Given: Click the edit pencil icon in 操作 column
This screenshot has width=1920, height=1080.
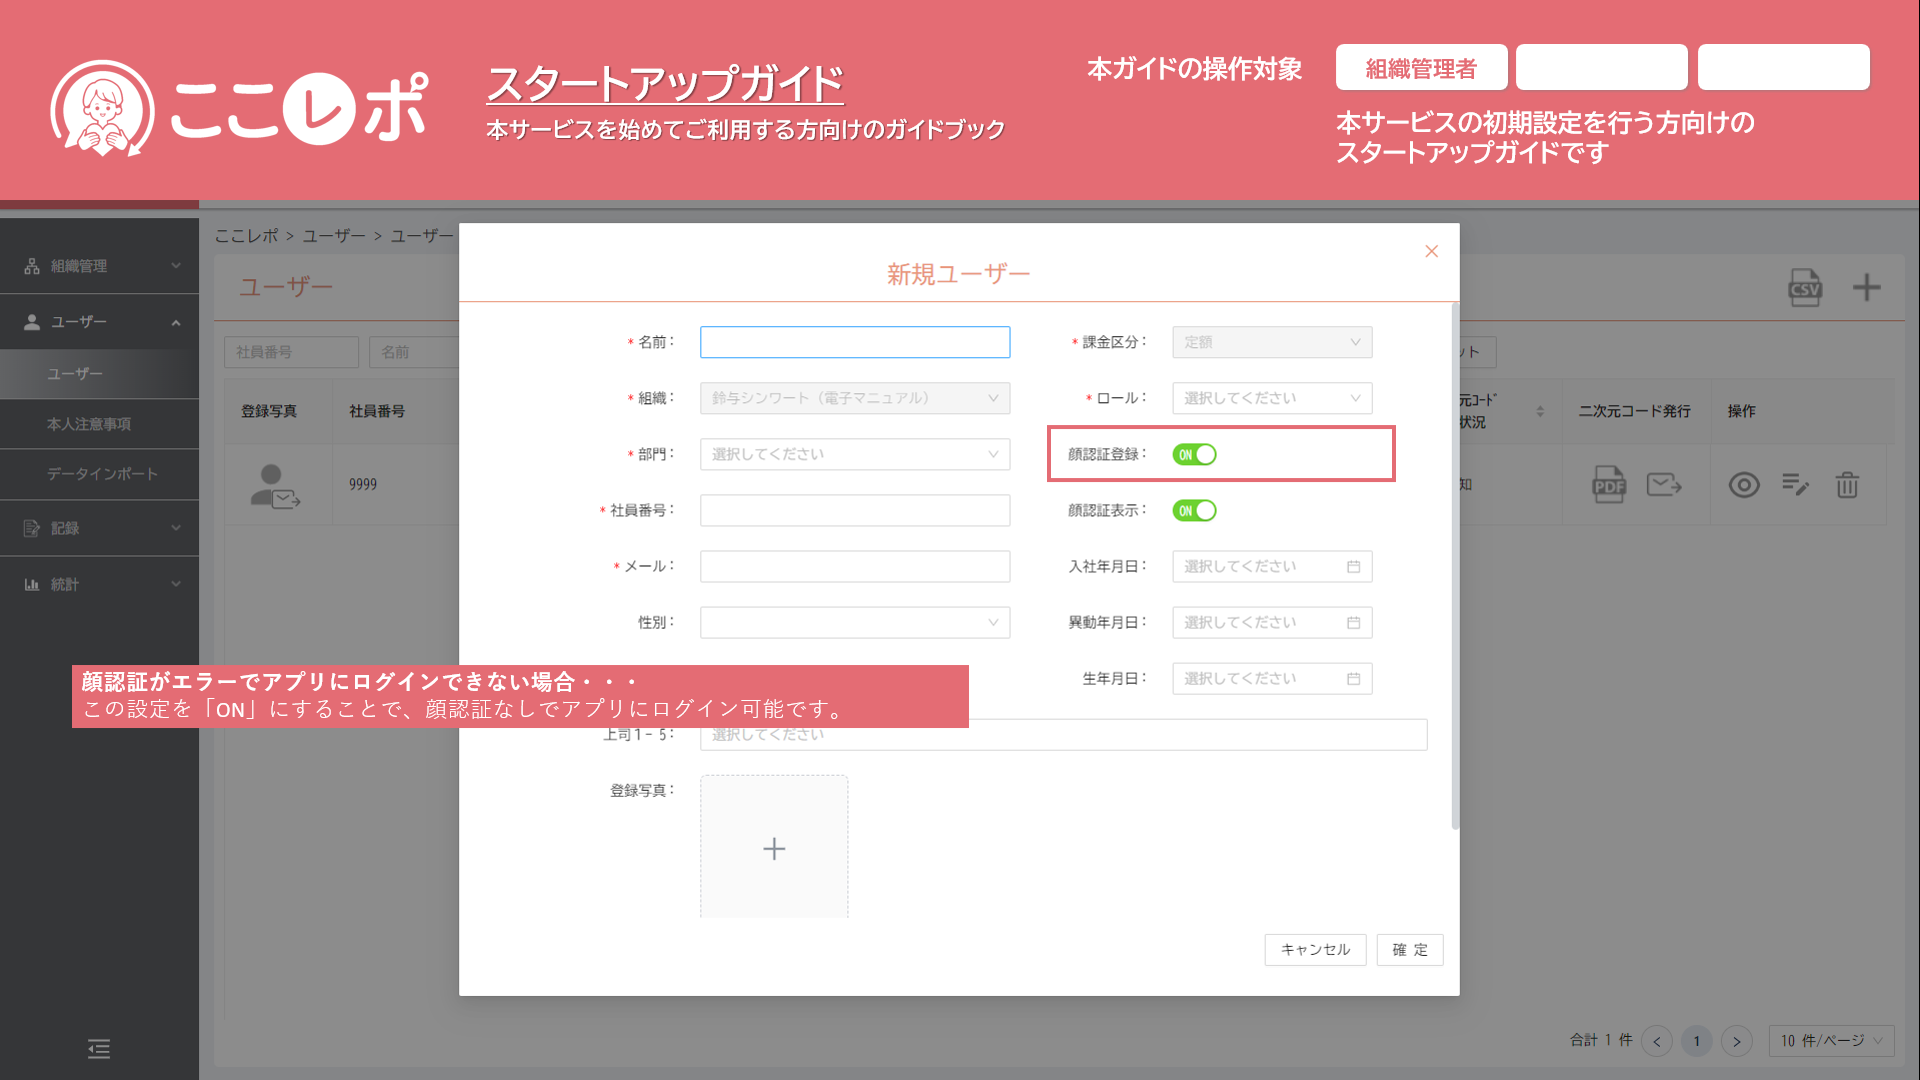Looking at the screenshot, I should [x=1795, y=485].
